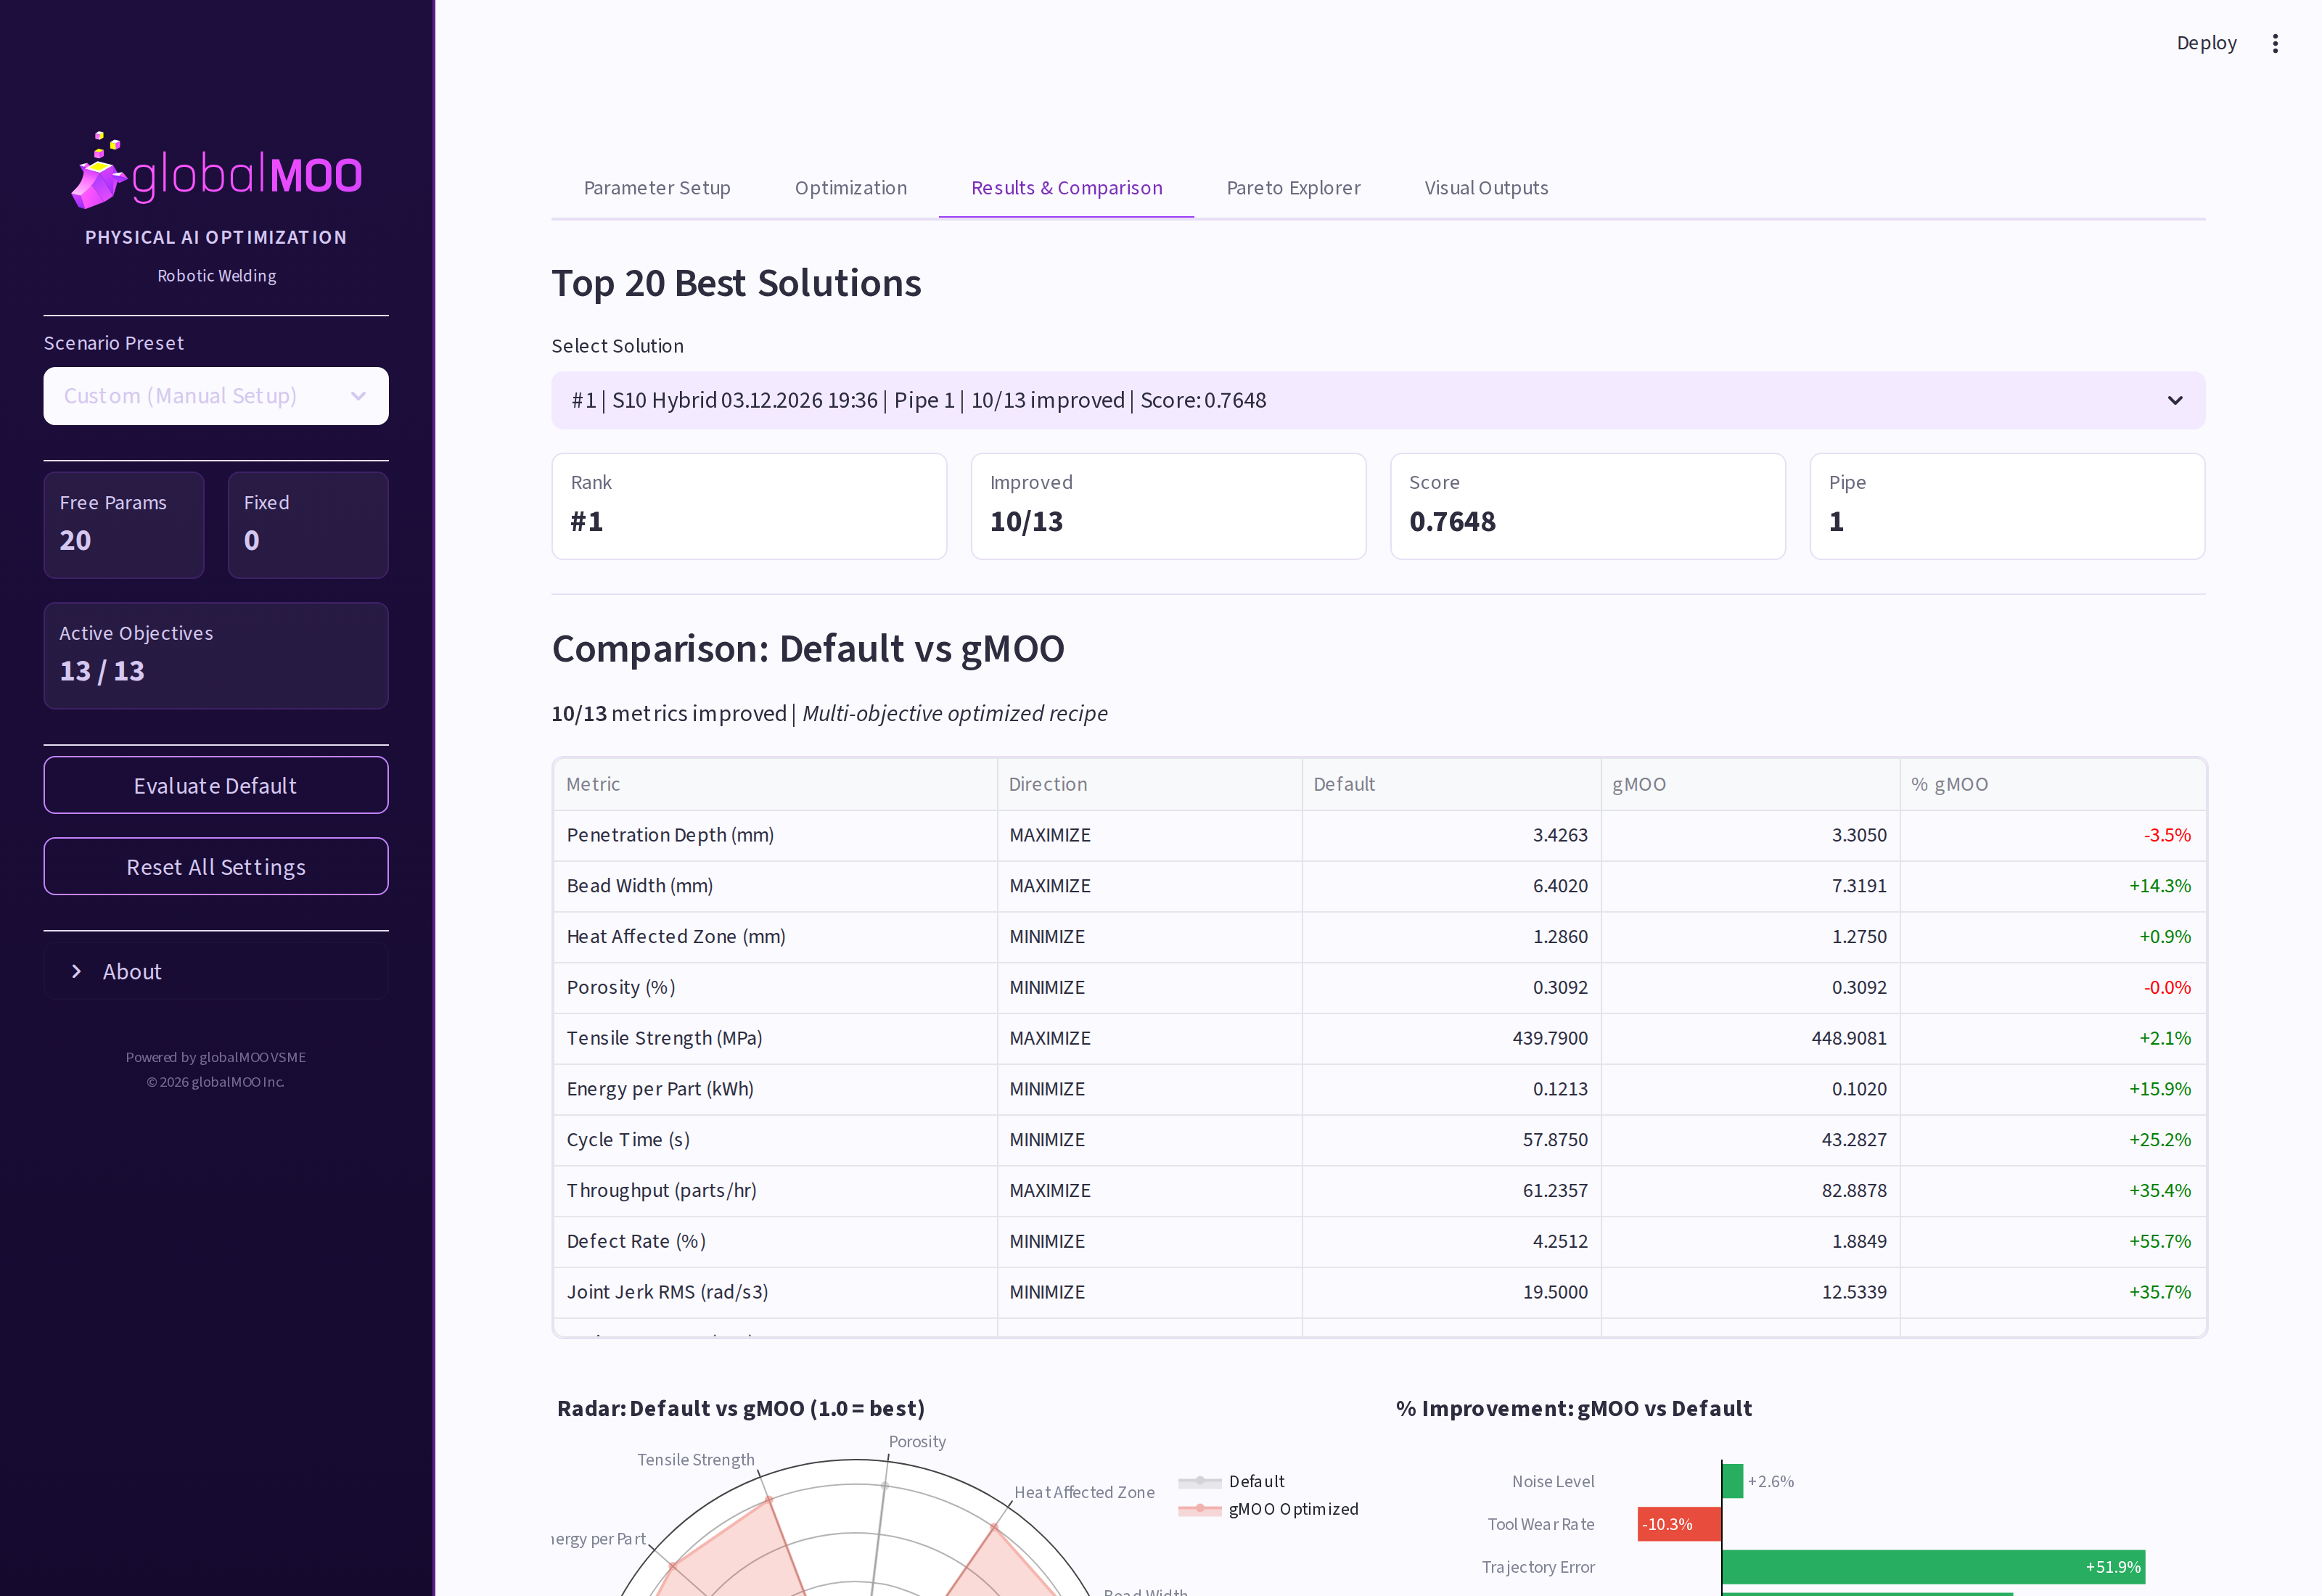This screenshot has width=2322, height=1596.
Task: Click the gMOO column header
Action: [x=1750, y=784]
